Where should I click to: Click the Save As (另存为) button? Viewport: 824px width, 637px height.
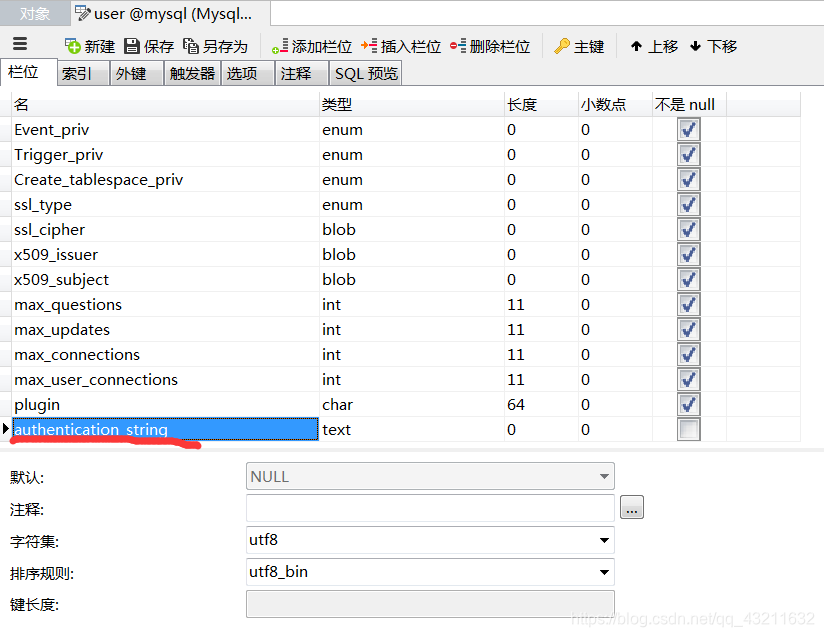[215, 46]
